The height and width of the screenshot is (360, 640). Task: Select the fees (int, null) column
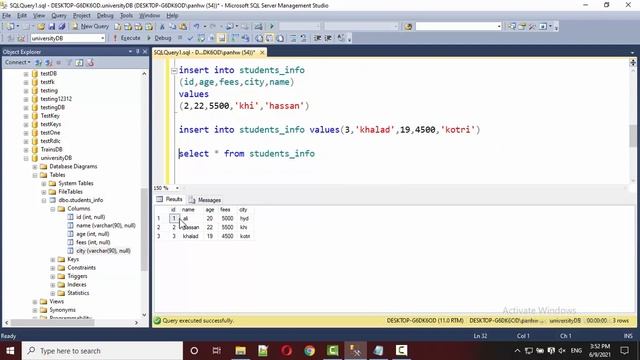point(93,242)
